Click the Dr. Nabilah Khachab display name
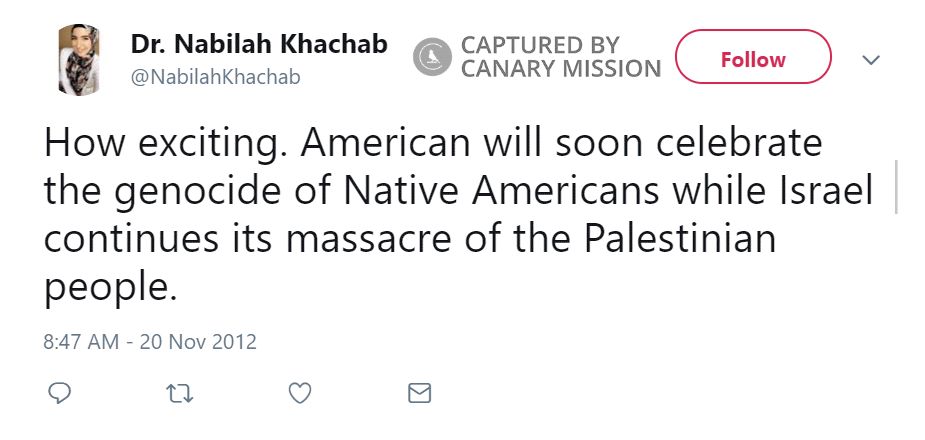Image resolution: width=925 pixels, height=440 pixels. point(259,45)
